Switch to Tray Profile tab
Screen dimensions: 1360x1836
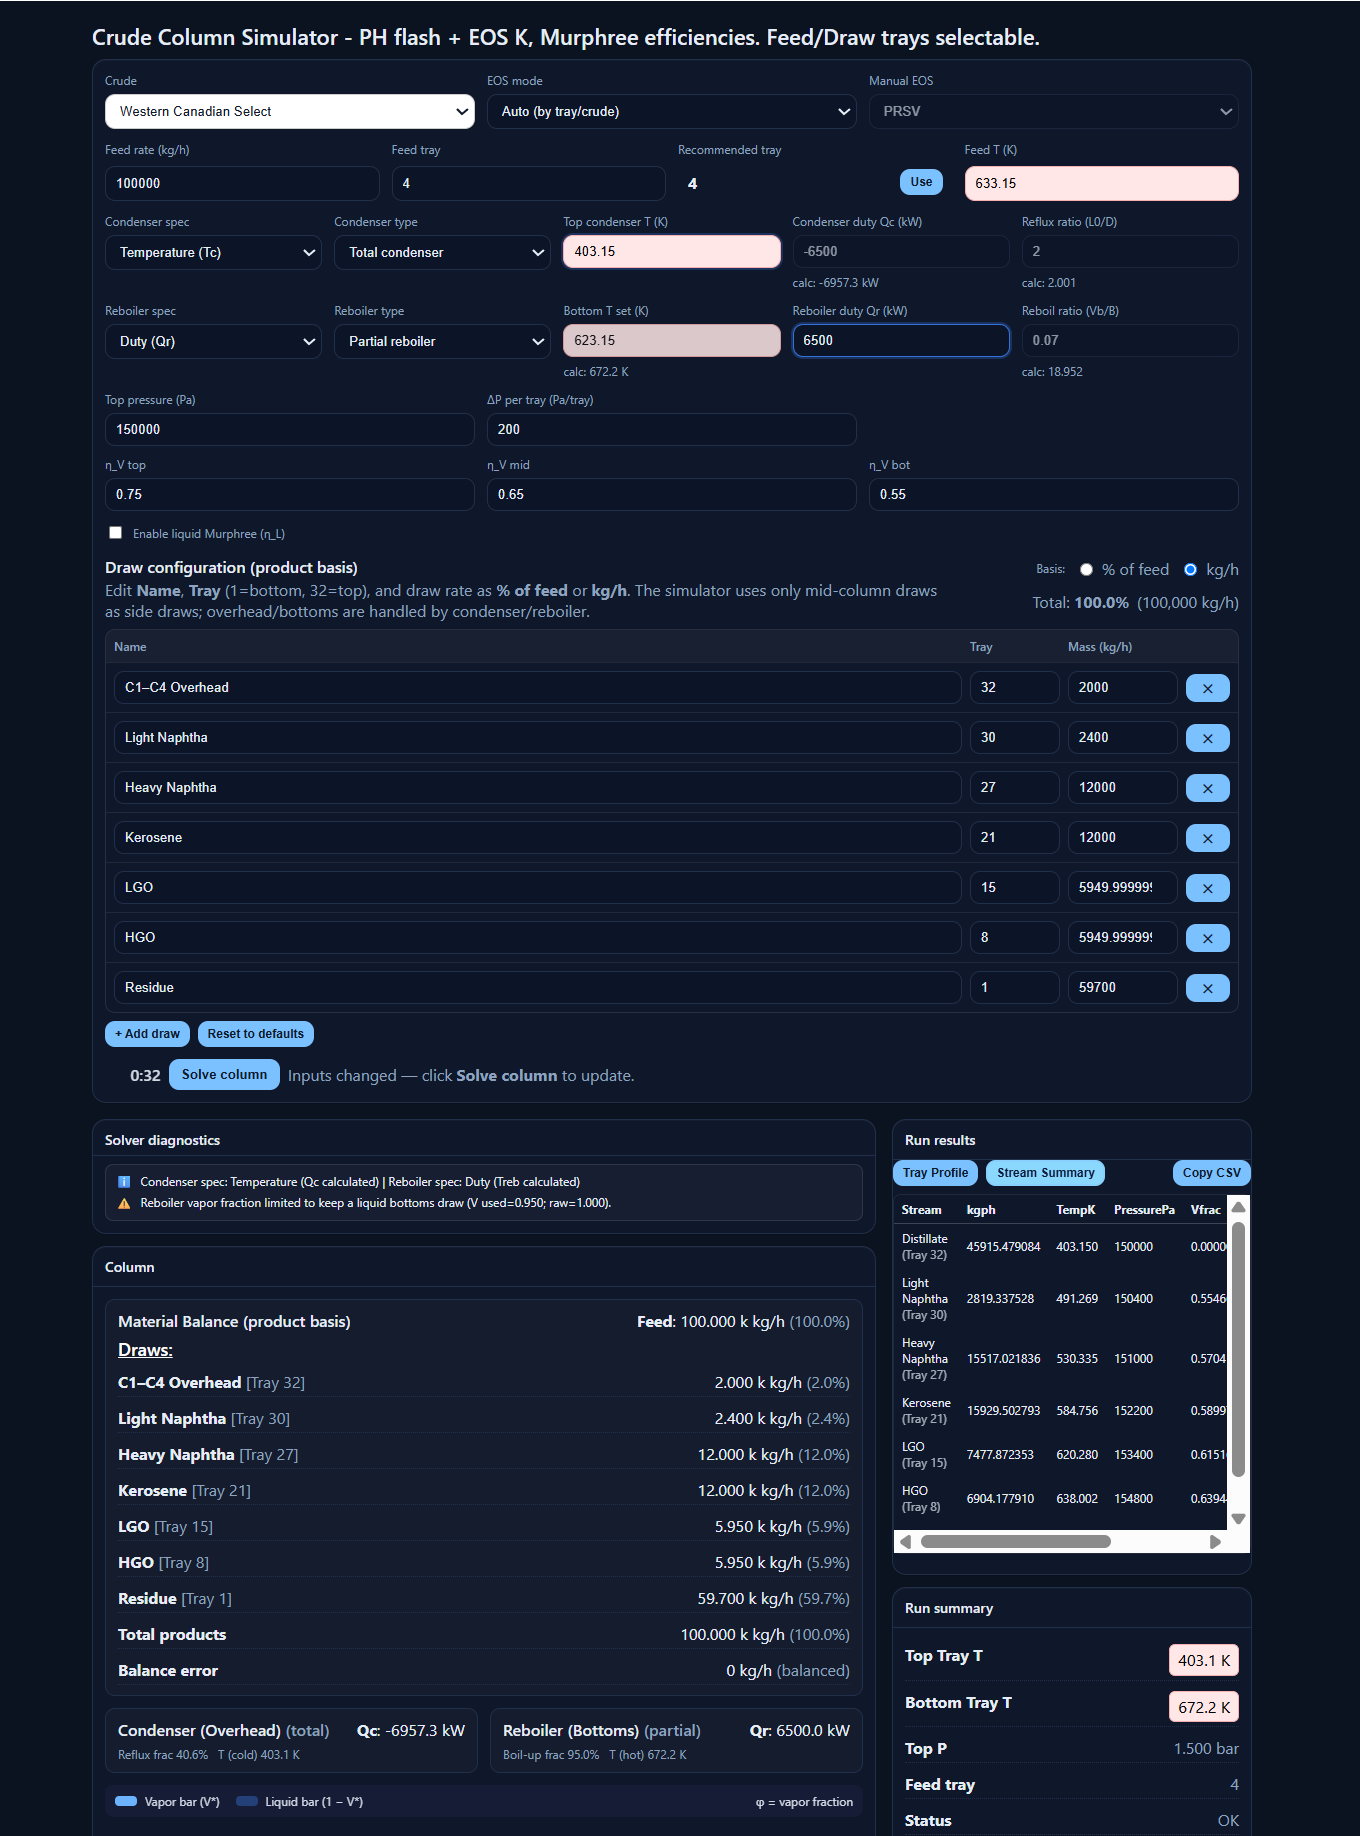coord(935,1173)
